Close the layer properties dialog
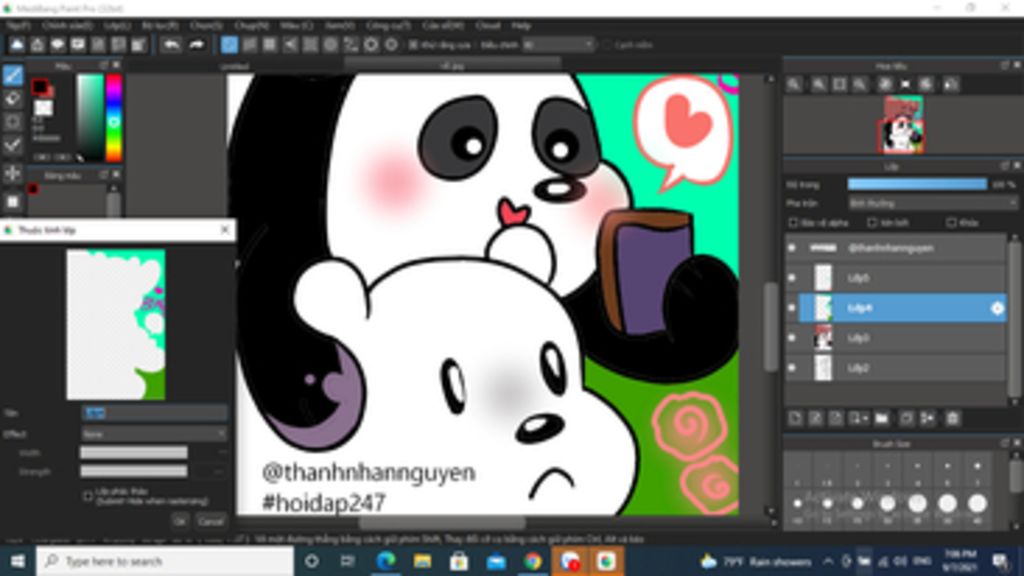The width and height of the screenshot is (1024, 576). click(x=225, y=230)
